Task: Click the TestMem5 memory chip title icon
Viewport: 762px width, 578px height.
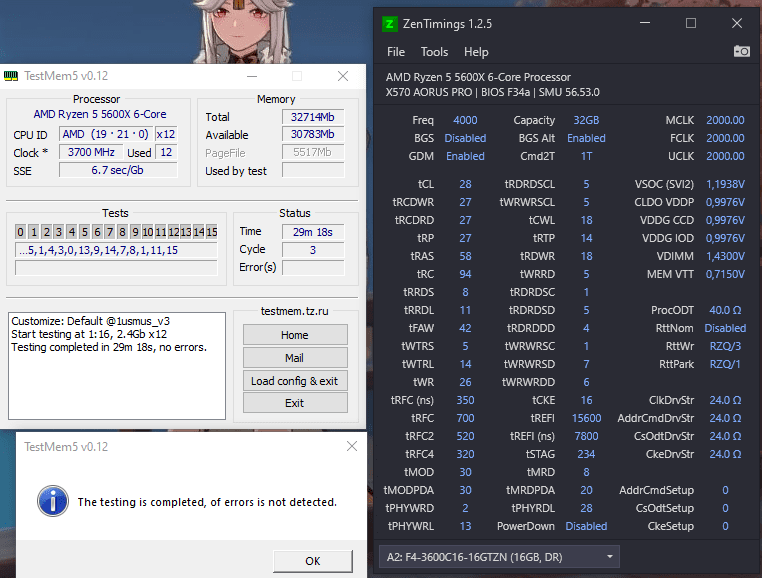Action: [x=11, y=76]
